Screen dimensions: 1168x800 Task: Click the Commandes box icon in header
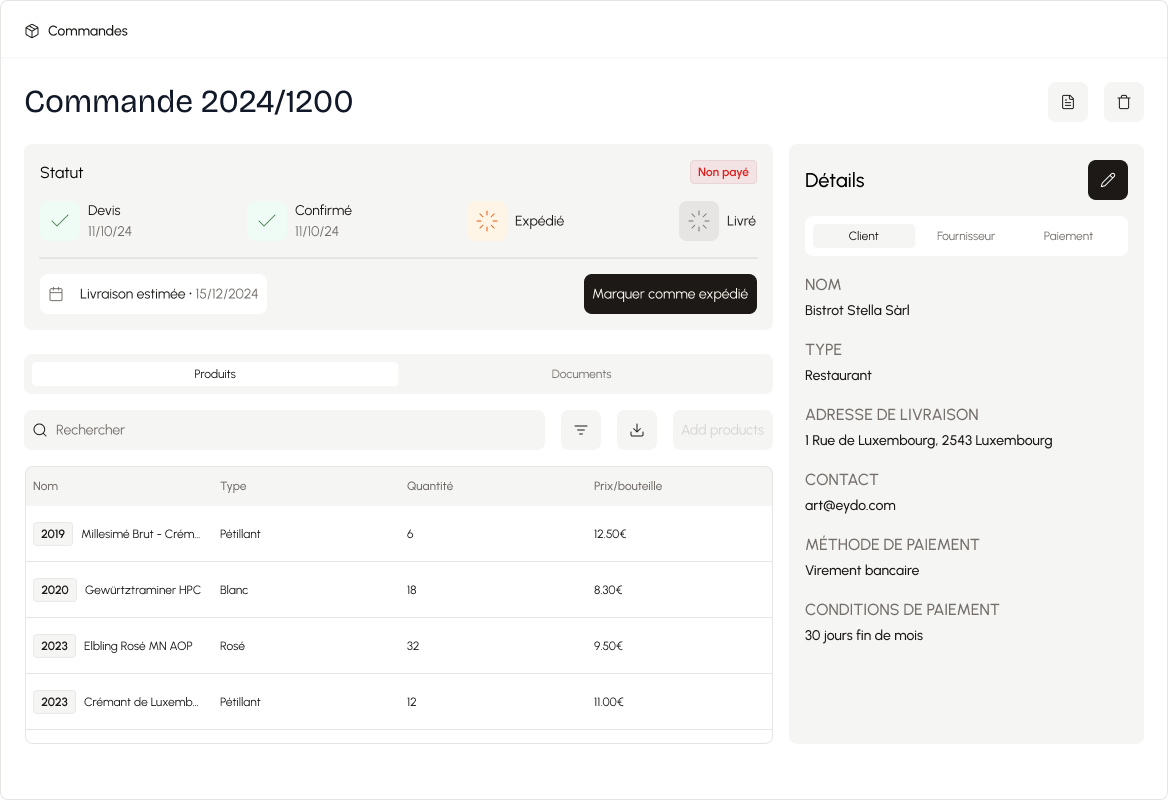pos(32,31)
